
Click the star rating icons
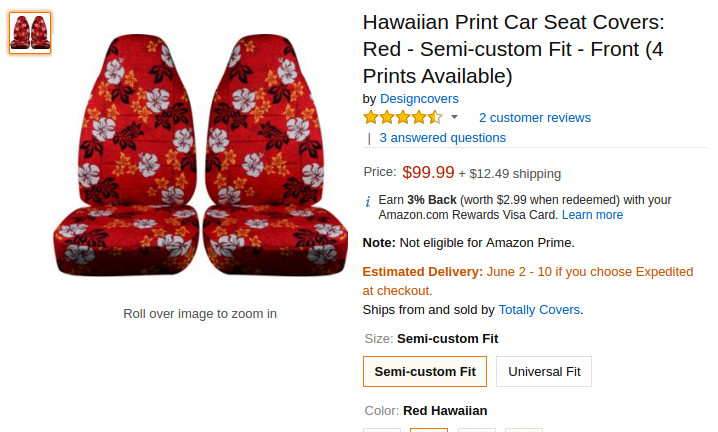[402, 117]
